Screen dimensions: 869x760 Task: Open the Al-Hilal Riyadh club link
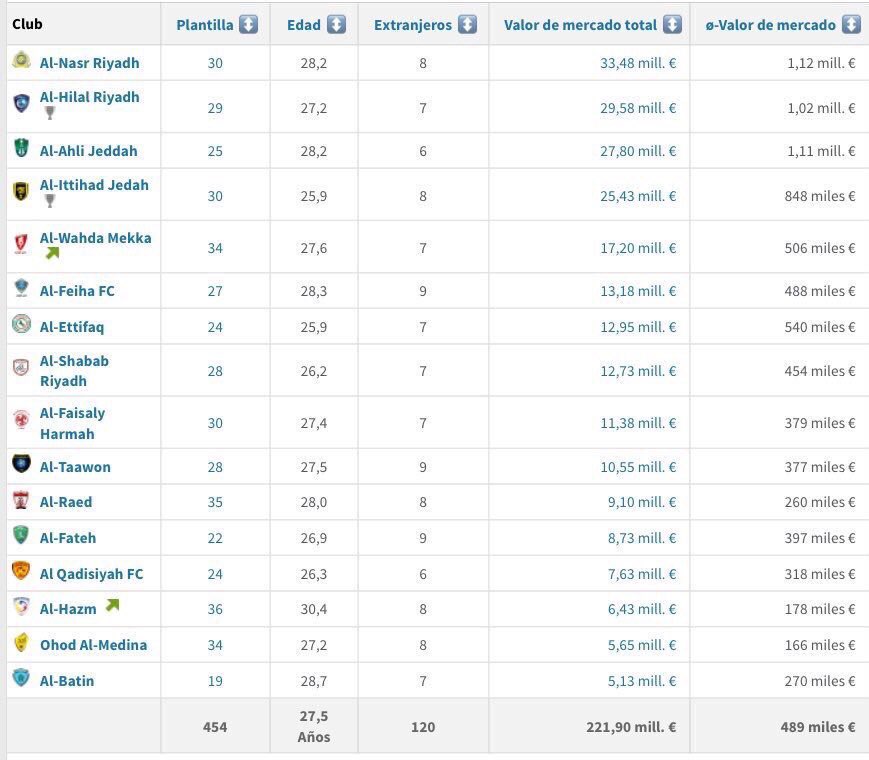click(89, 97)
